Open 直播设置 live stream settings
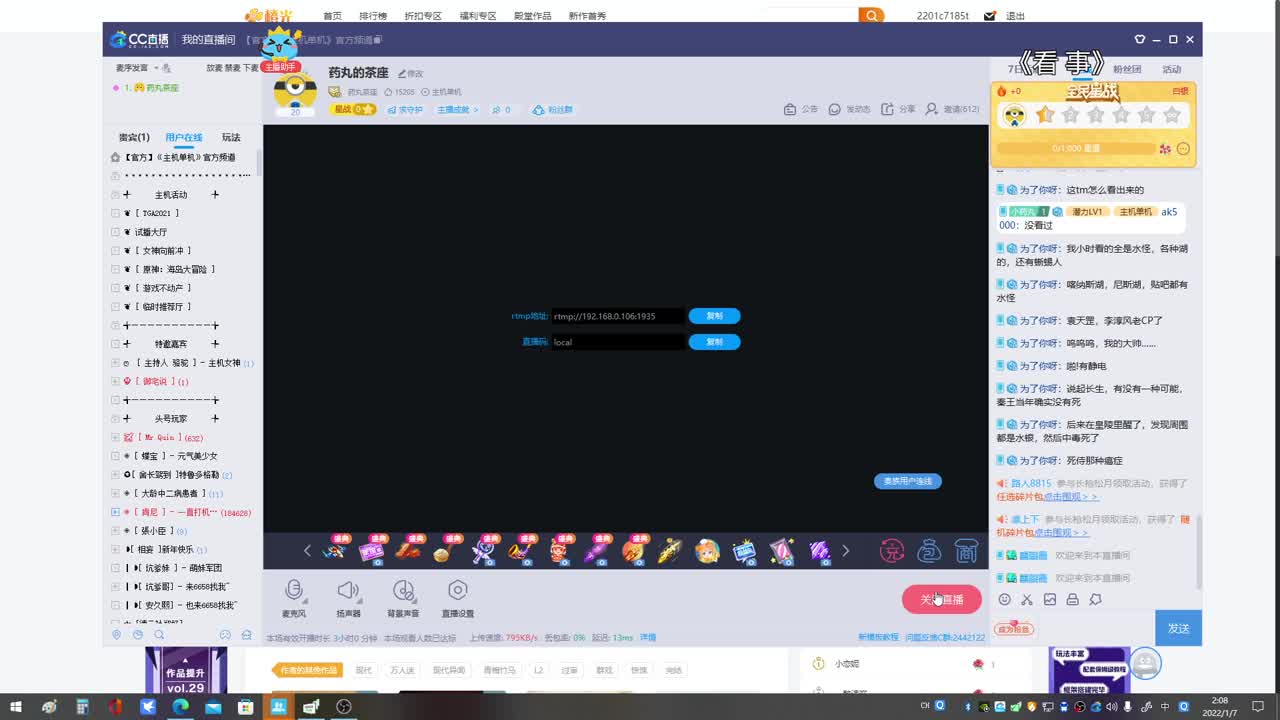Image resolution: width=1280 pixels, height=720 pixels. click(x=458, y=598)
